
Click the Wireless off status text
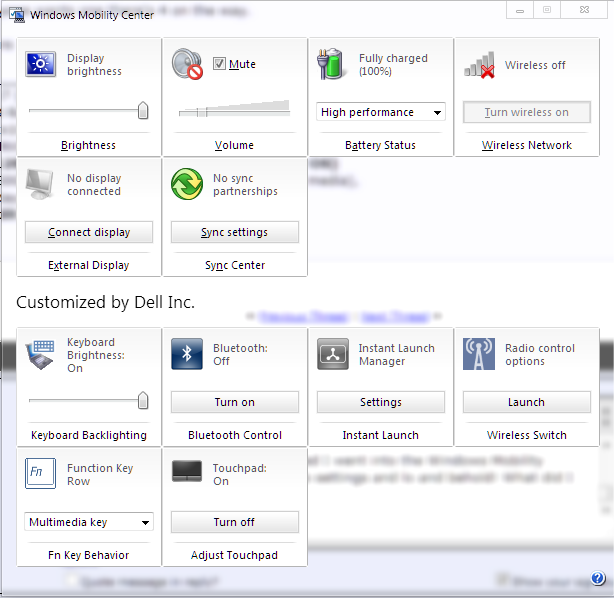click(535, 65)
